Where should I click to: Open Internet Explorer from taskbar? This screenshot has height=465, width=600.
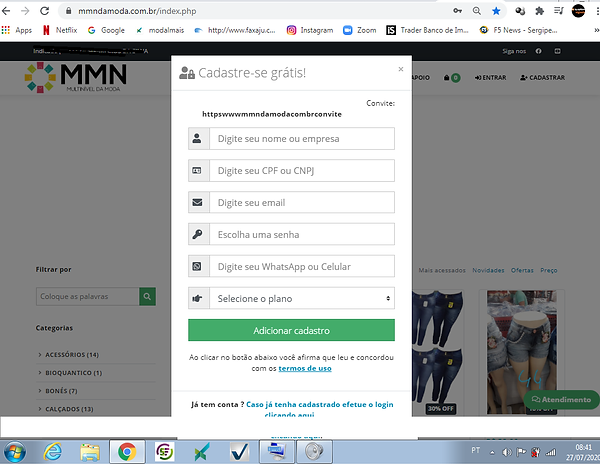(x=52, y=452)
